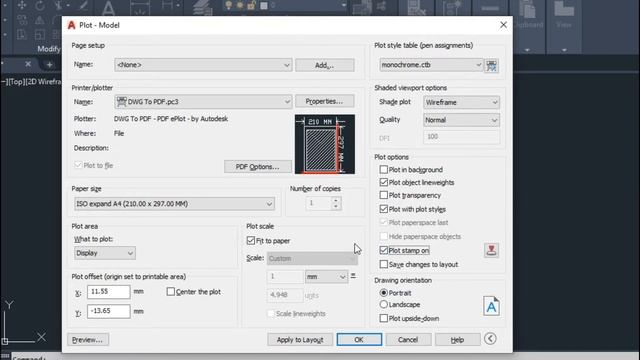Viewport: 640px width, 360px height.
Task: Click the [Top] viewport control label
Action: (x=16, y=82)
